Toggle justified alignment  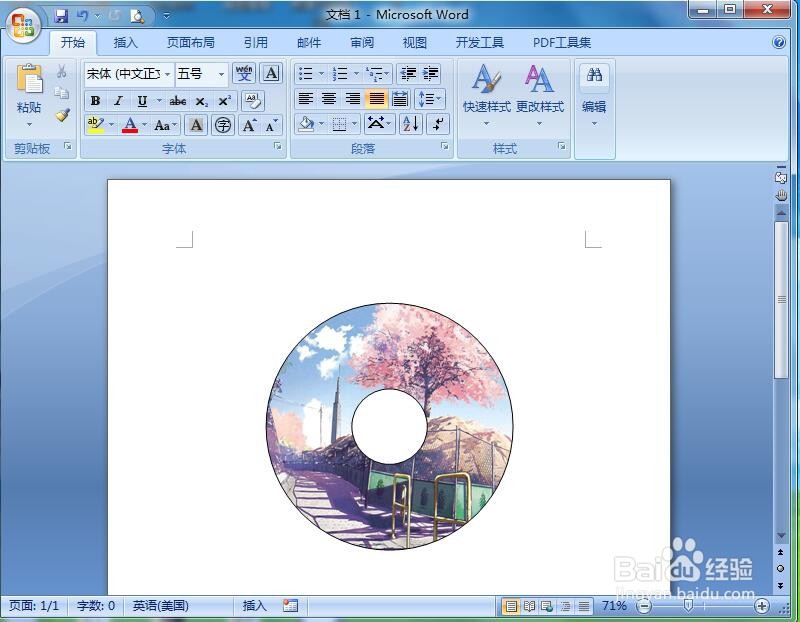coord(376,98)
